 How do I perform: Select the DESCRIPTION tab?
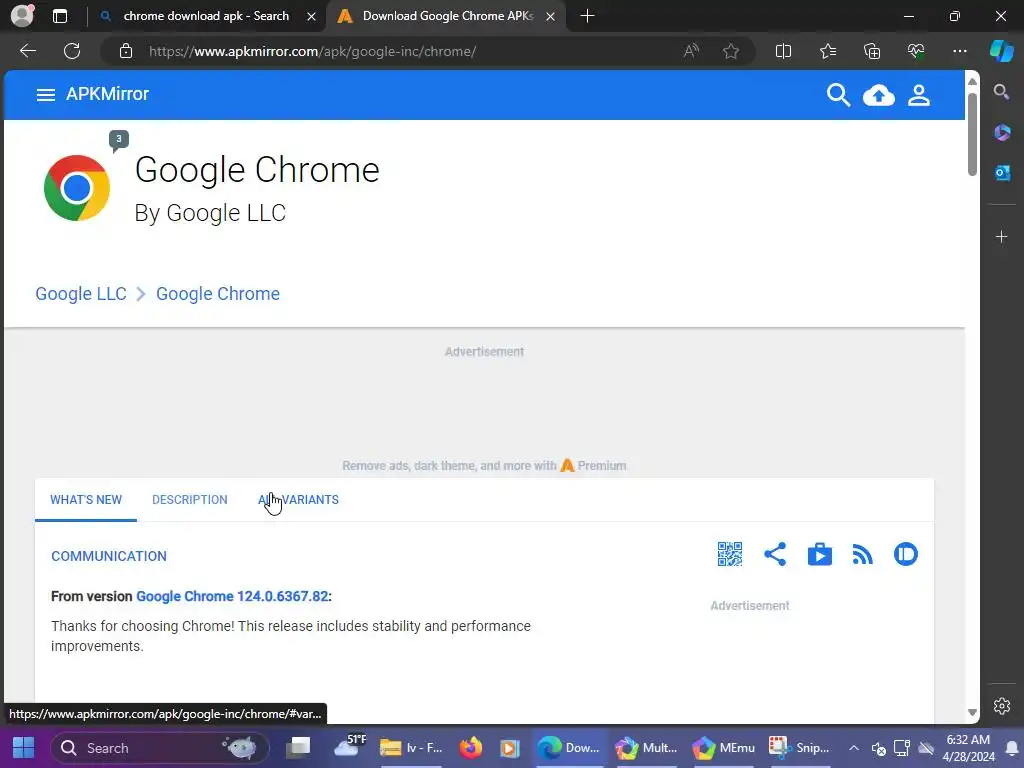189,500
